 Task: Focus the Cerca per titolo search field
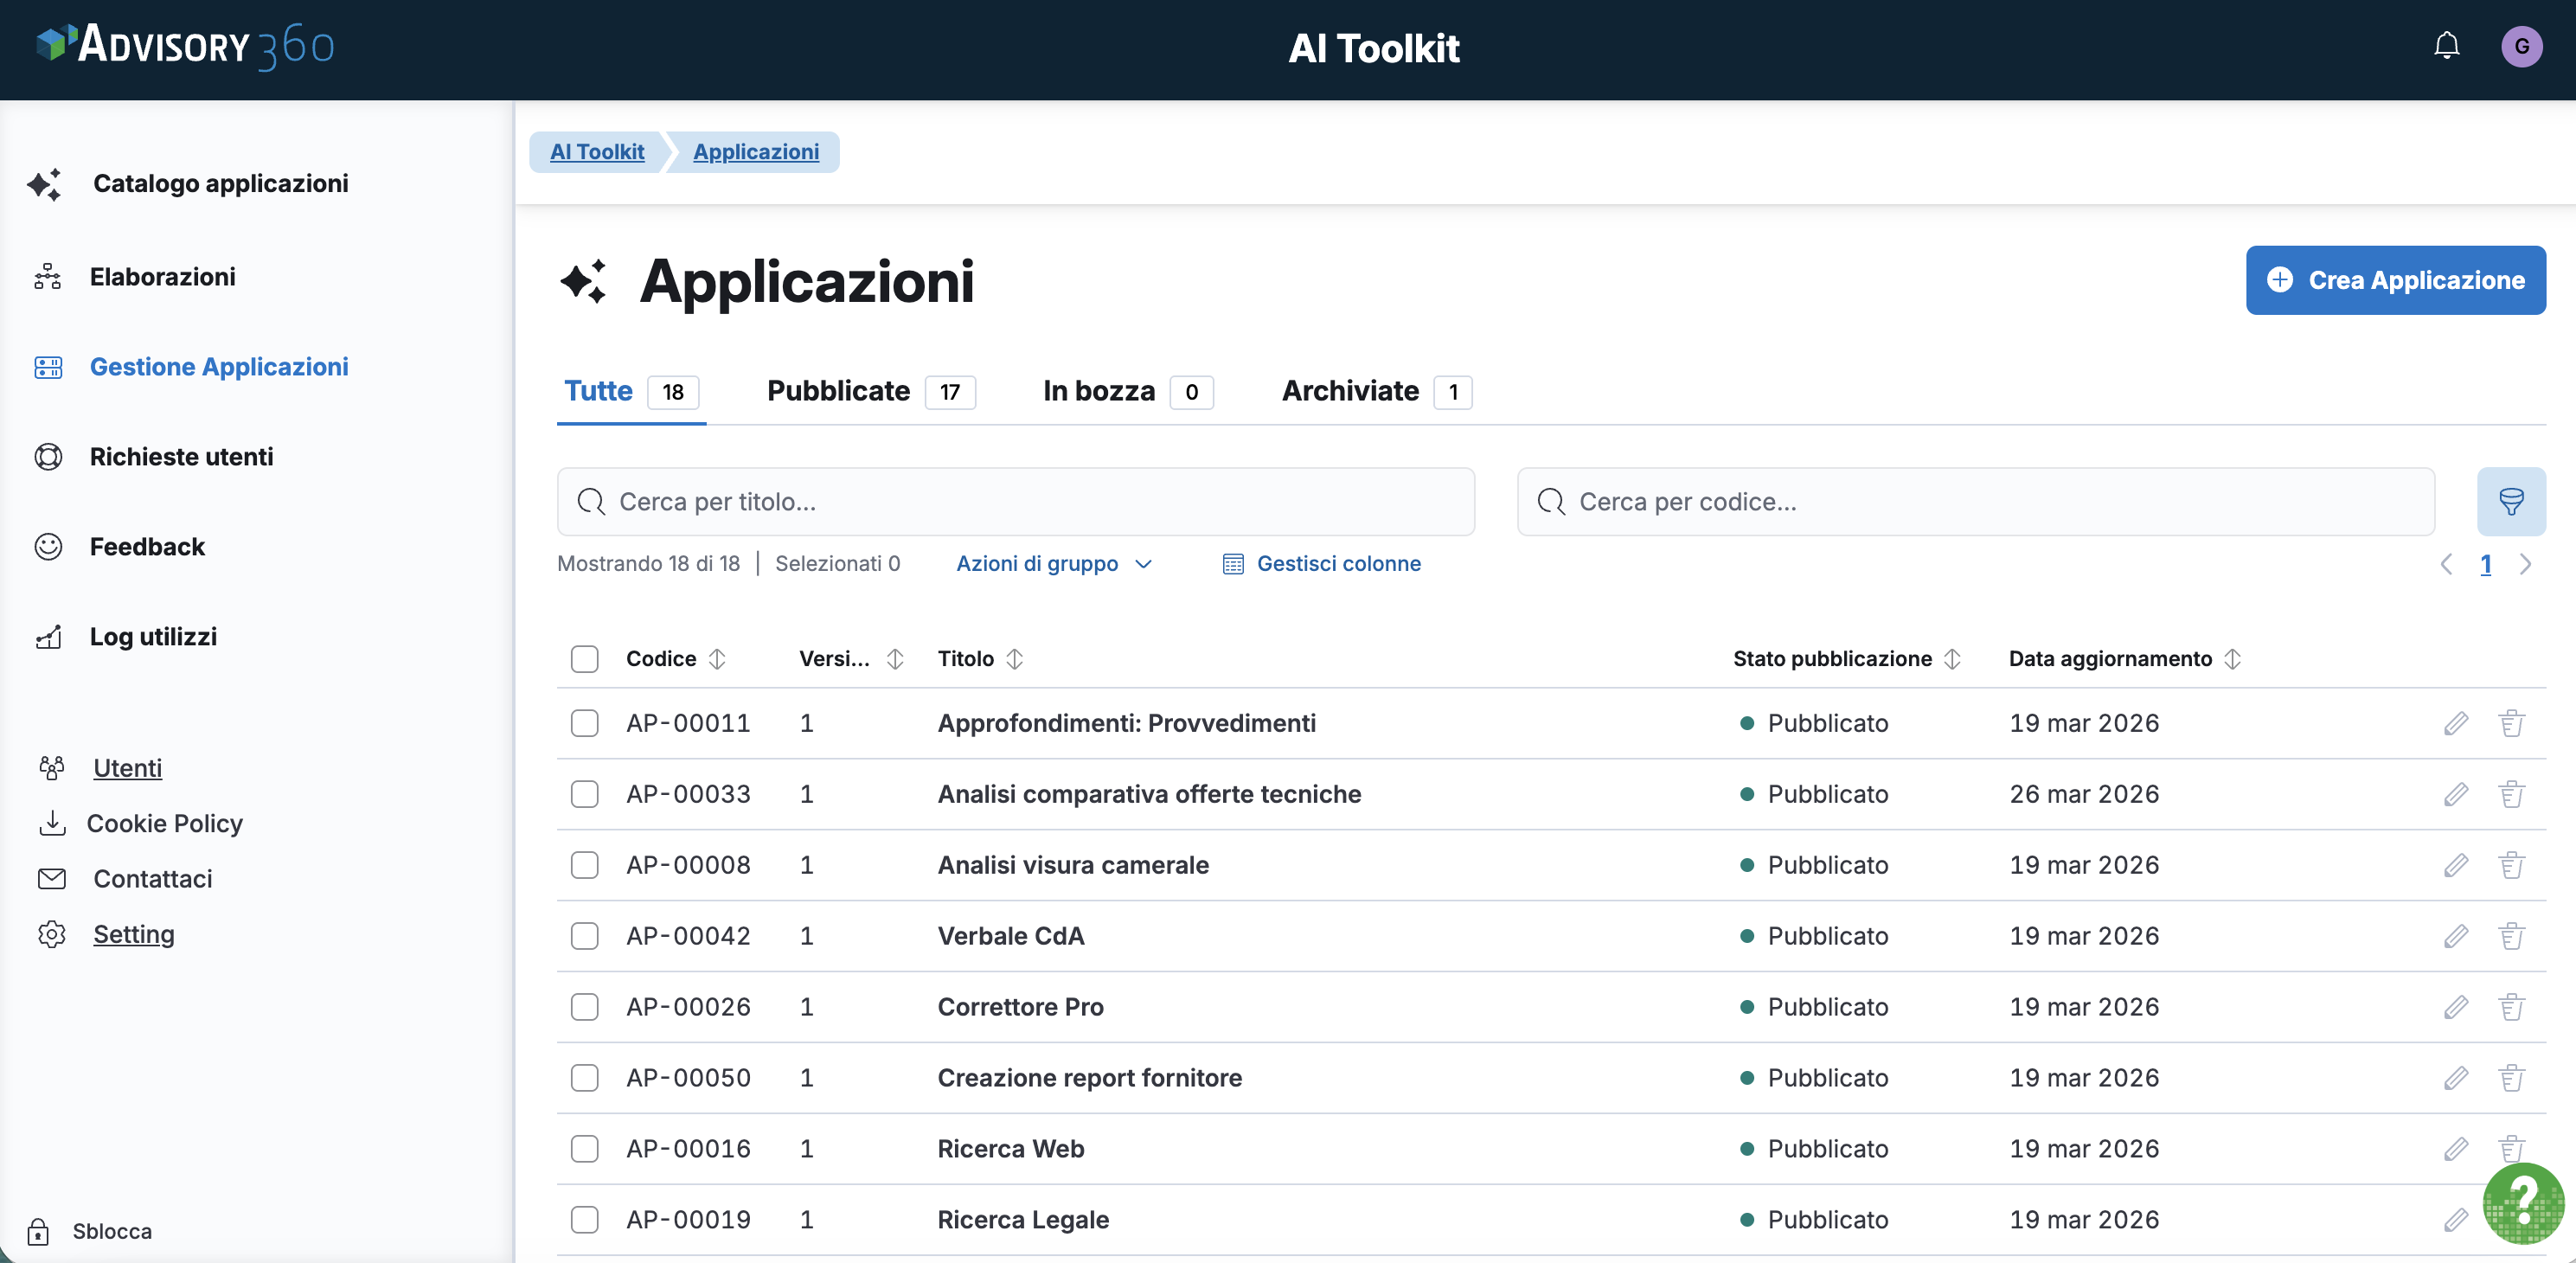(x=1015, y=501)
